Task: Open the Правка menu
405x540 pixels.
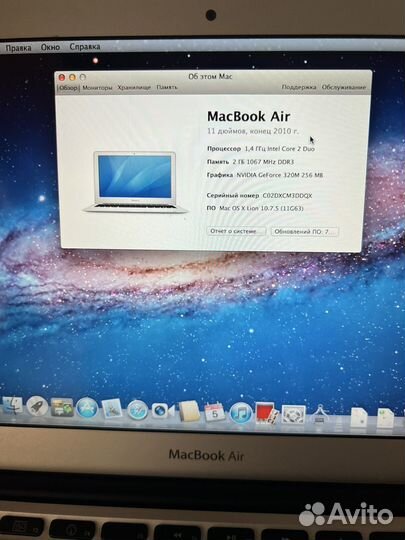Action: [19, 48]
